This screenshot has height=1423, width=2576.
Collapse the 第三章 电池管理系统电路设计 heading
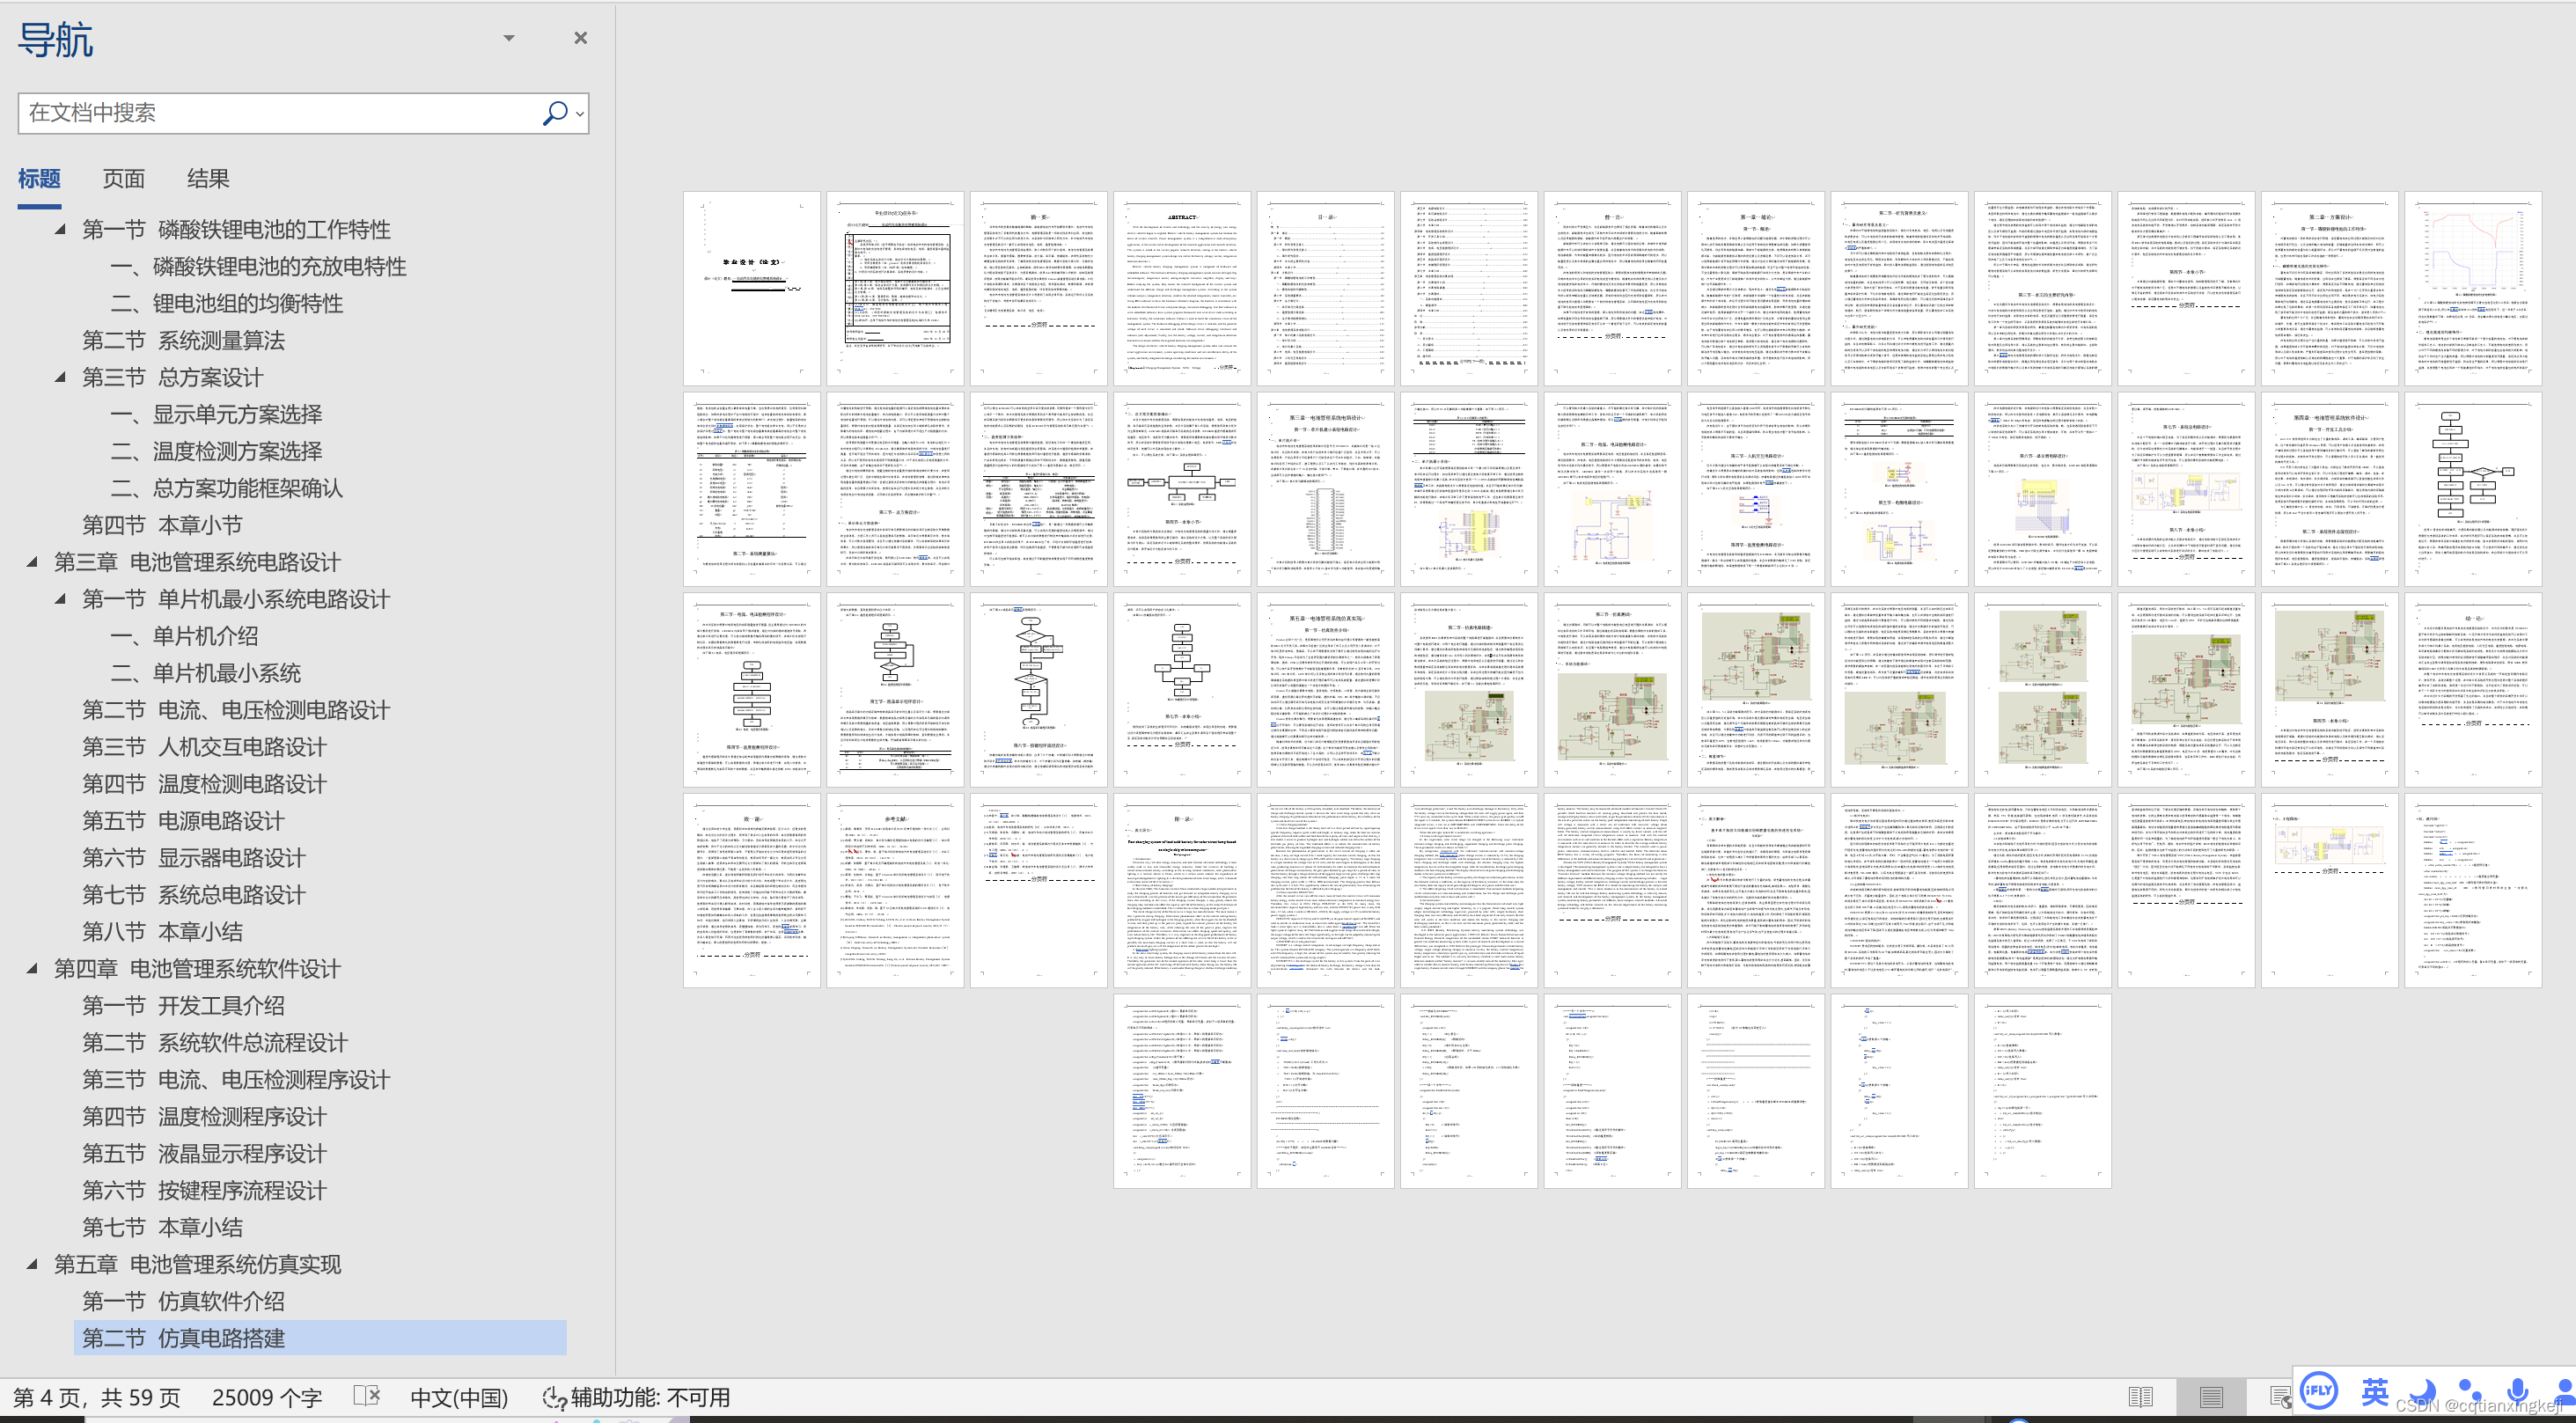pos(33,562)
